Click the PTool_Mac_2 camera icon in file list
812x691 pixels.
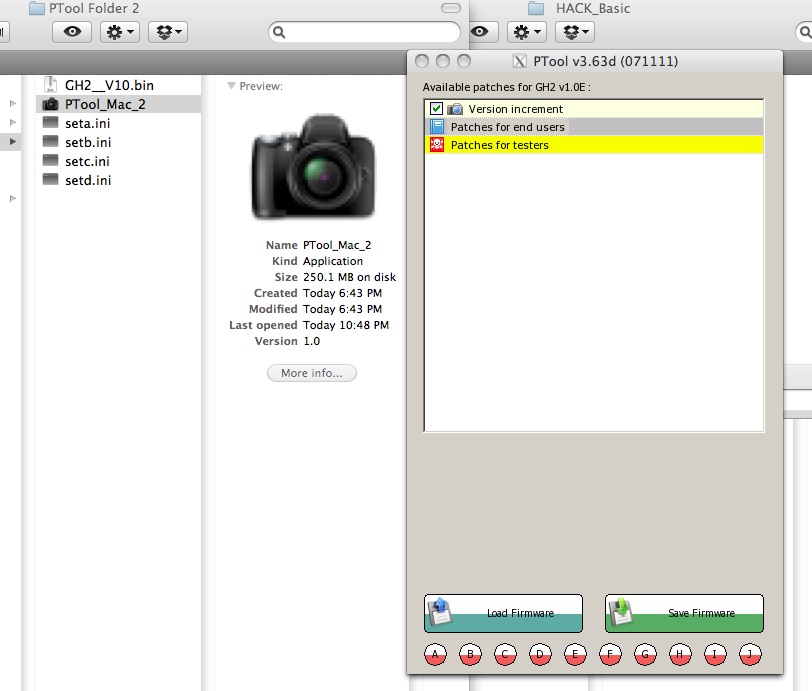point(50,104)
